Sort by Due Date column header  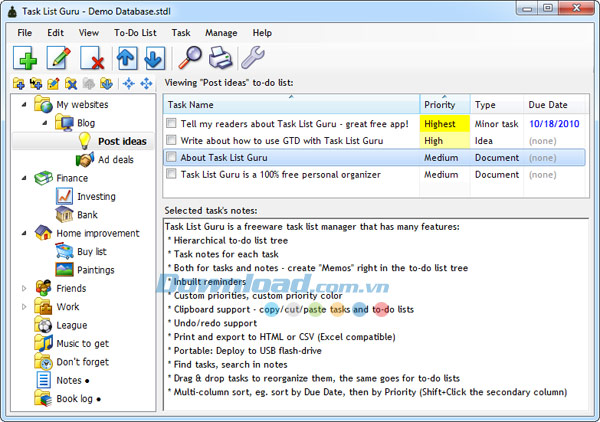click(554, 104)
